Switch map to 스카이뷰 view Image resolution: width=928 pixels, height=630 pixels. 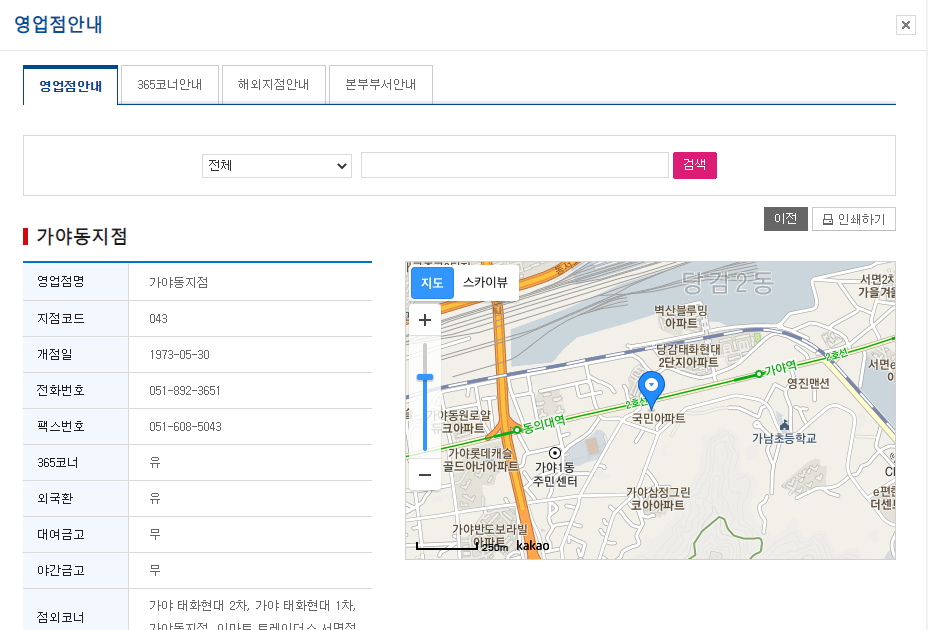pos(485,282)
